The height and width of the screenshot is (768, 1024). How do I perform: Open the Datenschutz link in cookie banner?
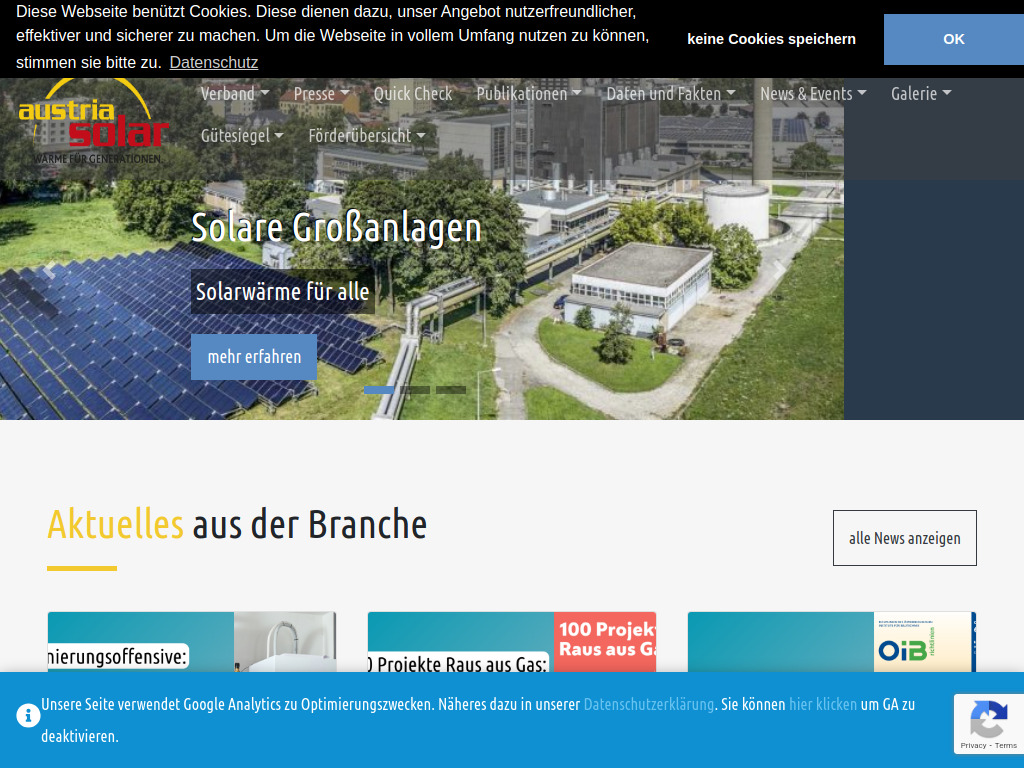click(213, 62)
